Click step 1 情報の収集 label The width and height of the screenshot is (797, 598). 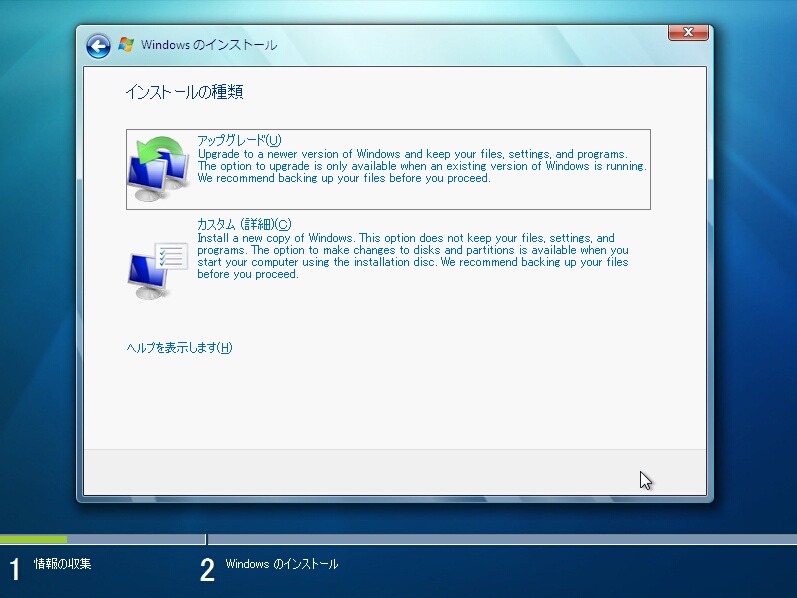(x=62, y=563)
